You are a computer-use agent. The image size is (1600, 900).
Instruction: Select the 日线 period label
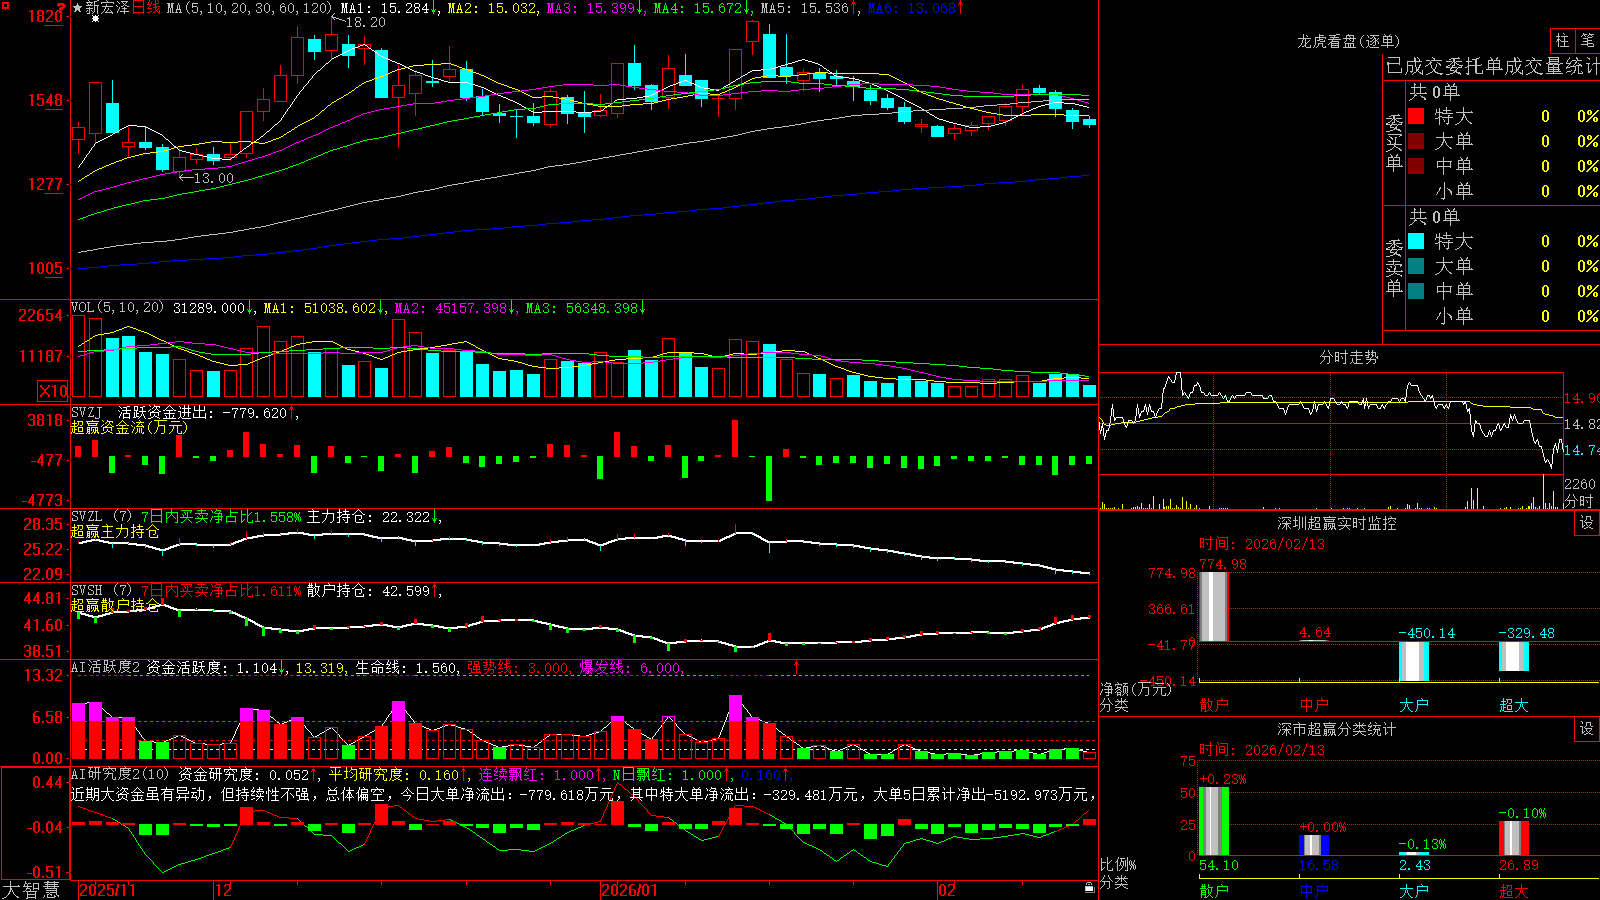pyautogui.click(x=146, y=8)
